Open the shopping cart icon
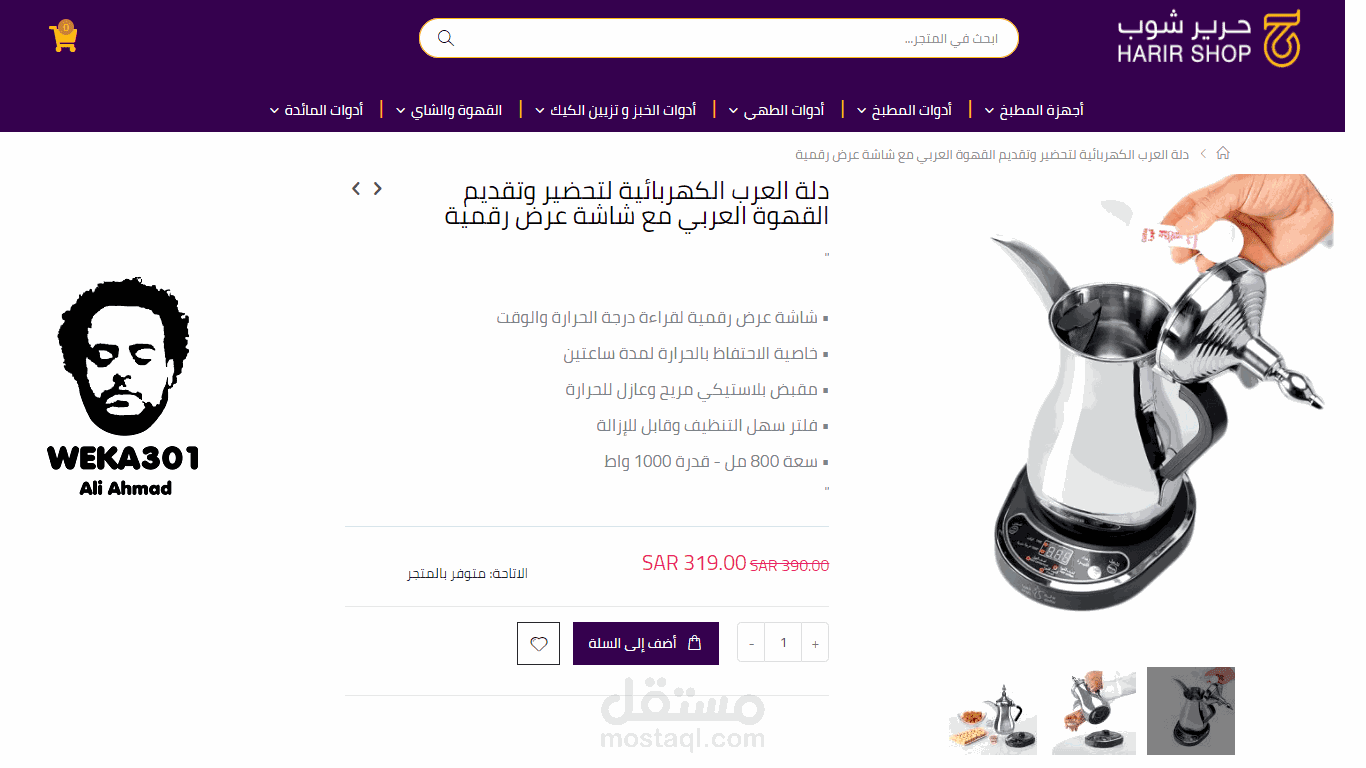 coord(63,37)
